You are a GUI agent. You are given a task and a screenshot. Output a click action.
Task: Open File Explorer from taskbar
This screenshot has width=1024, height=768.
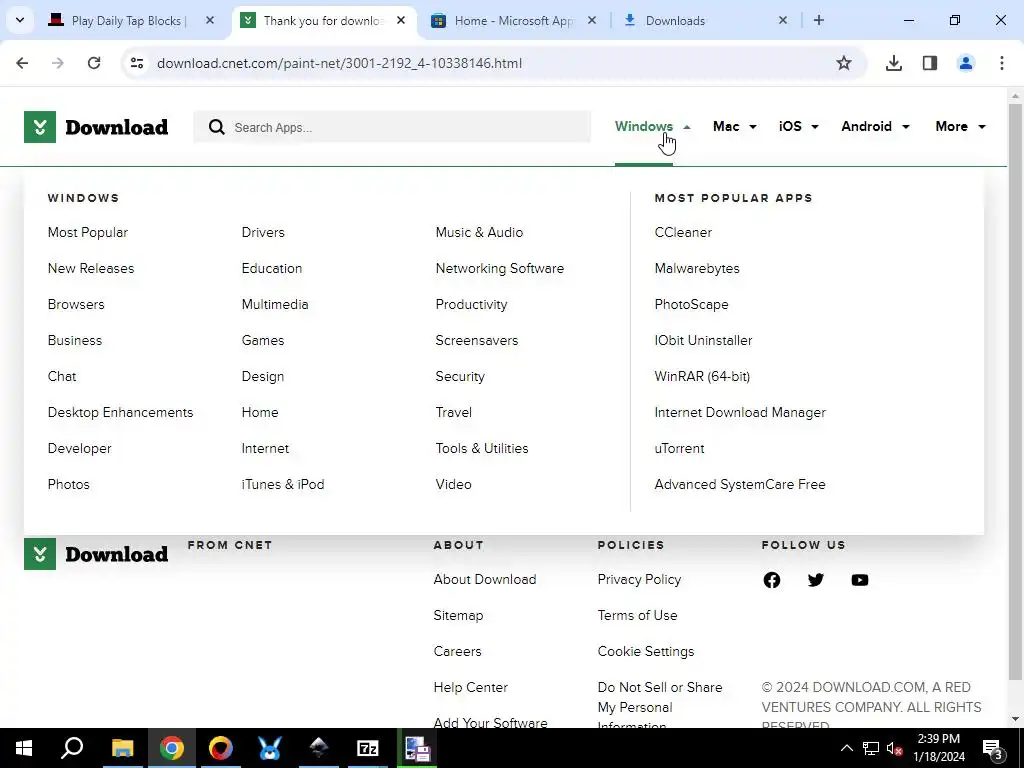point(122,748)
